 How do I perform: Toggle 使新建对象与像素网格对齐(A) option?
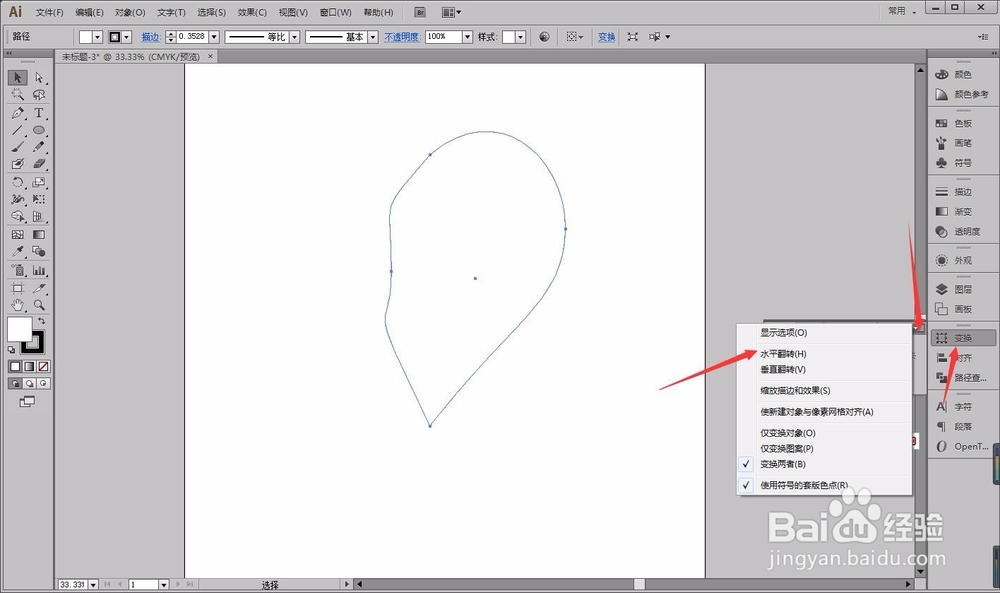[824, 411]
